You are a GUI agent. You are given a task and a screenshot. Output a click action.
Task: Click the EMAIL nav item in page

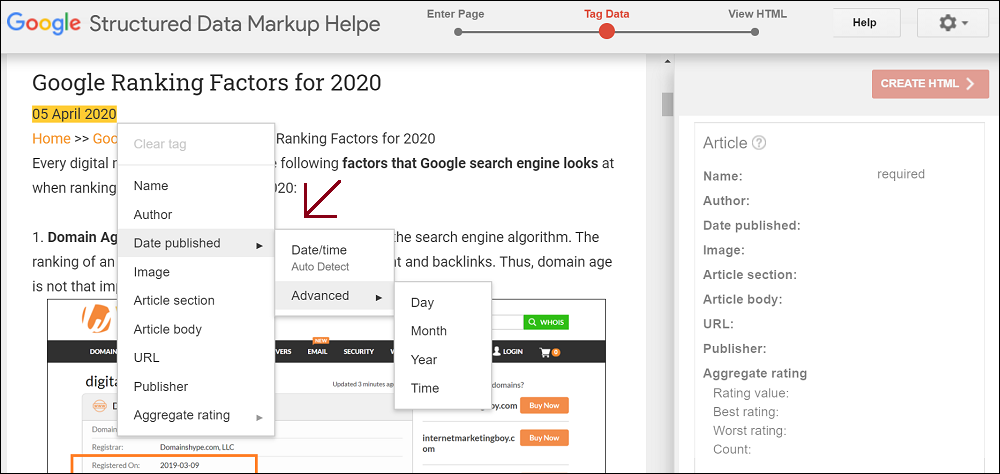(316, 352)
